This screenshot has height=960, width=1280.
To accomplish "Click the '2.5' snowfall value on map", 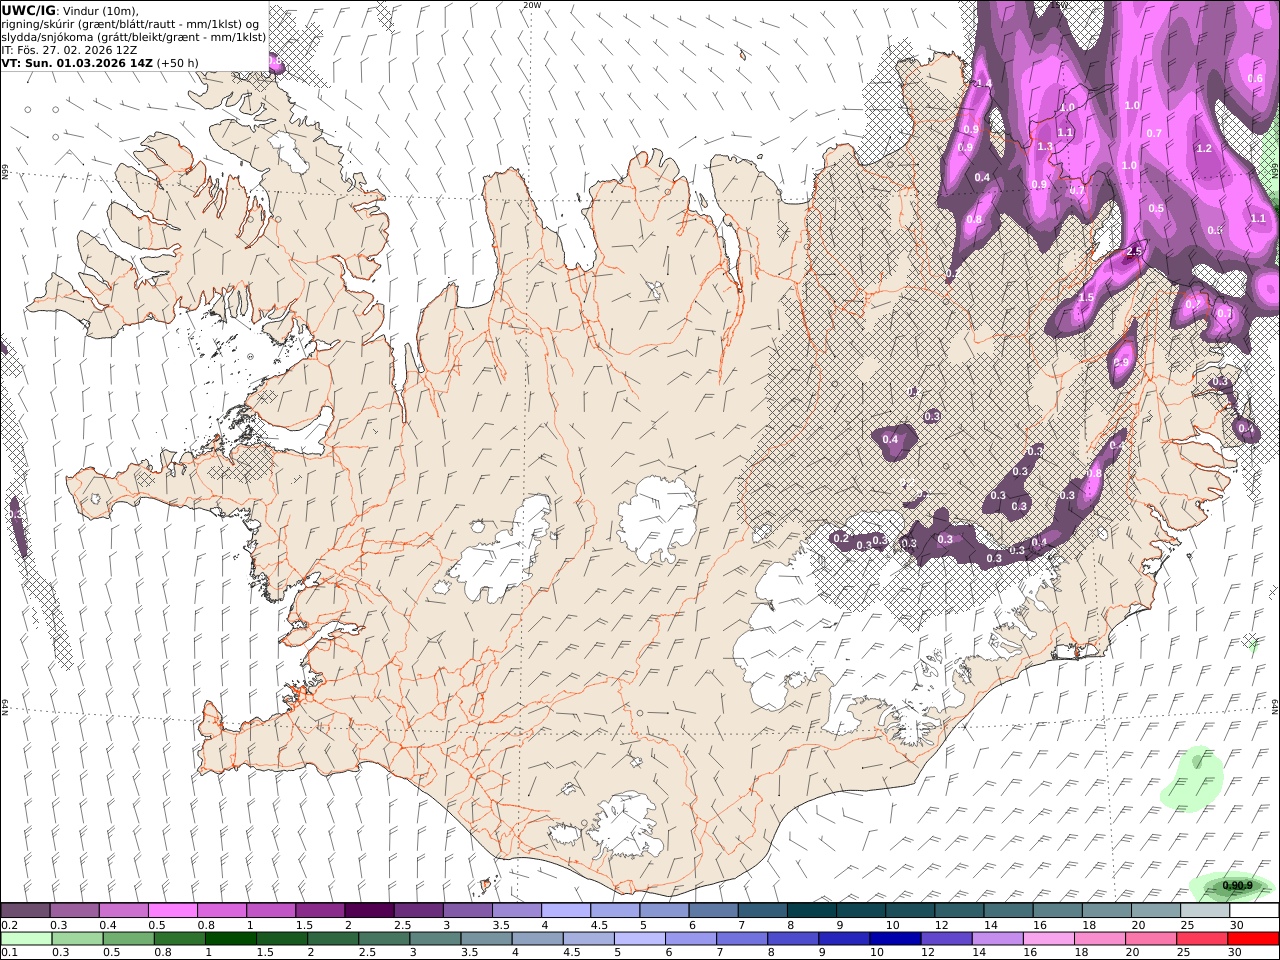I will point(1134,251).
